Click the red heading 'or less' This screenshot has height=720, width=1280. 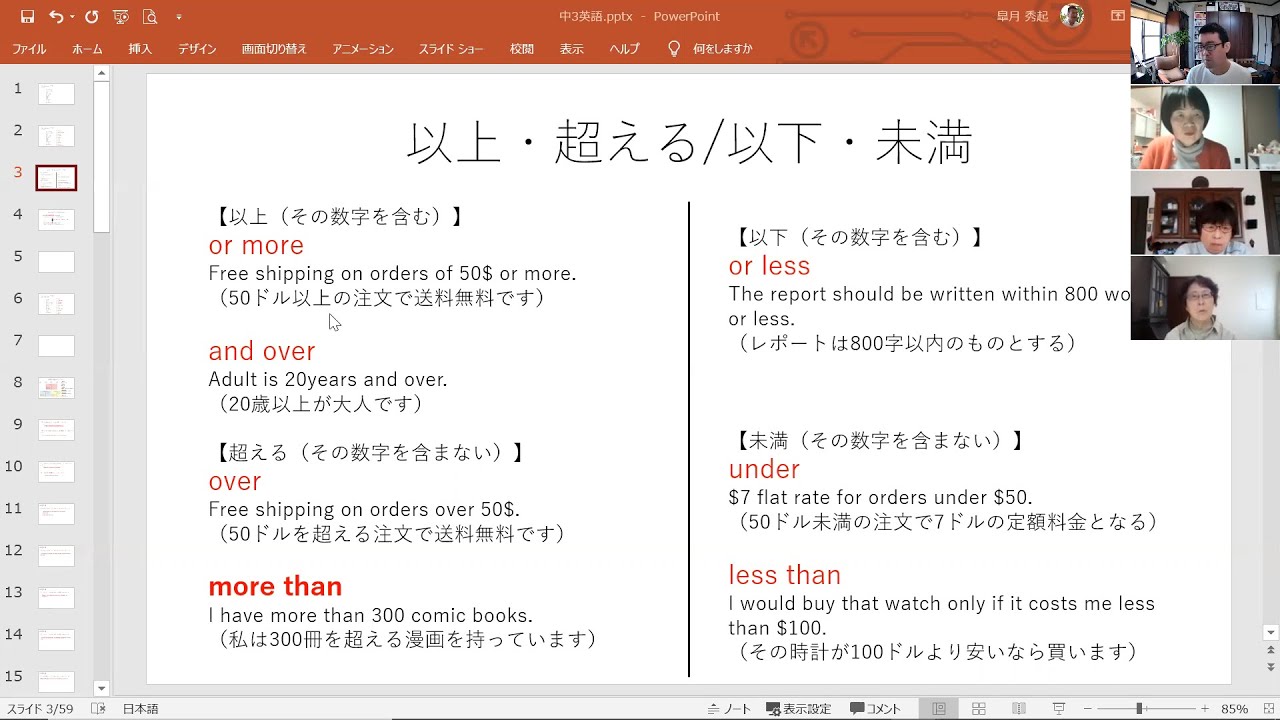coord(769,266)
